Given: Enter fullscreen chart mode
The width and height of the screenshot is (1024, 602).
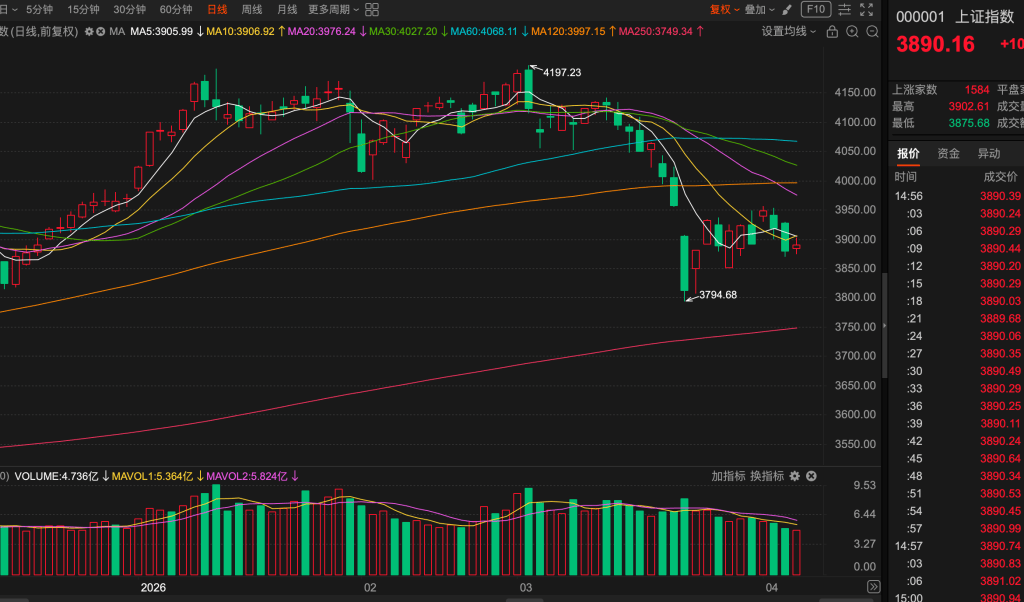Looking at the screenshot, I should (x=869, y=10).
